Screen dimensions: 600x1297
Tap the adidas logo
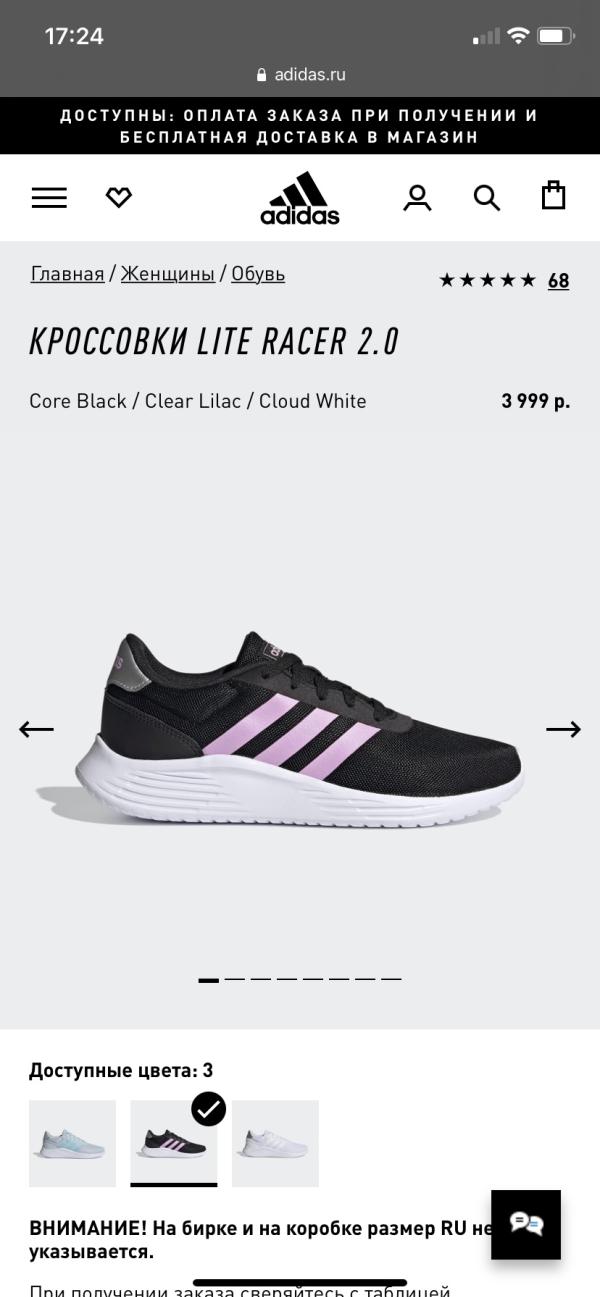pos(300,198)
